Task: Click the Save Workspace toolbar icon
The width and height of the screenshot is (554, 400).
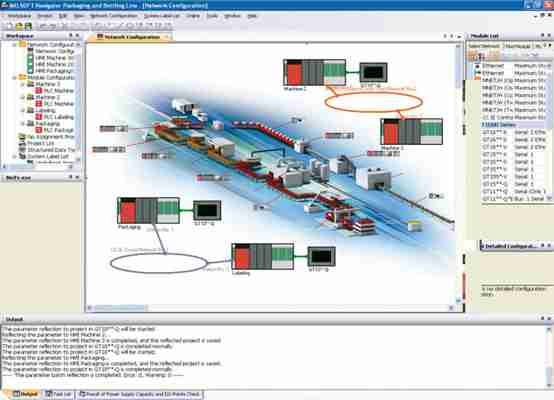Action: click(x=28, y=26)
